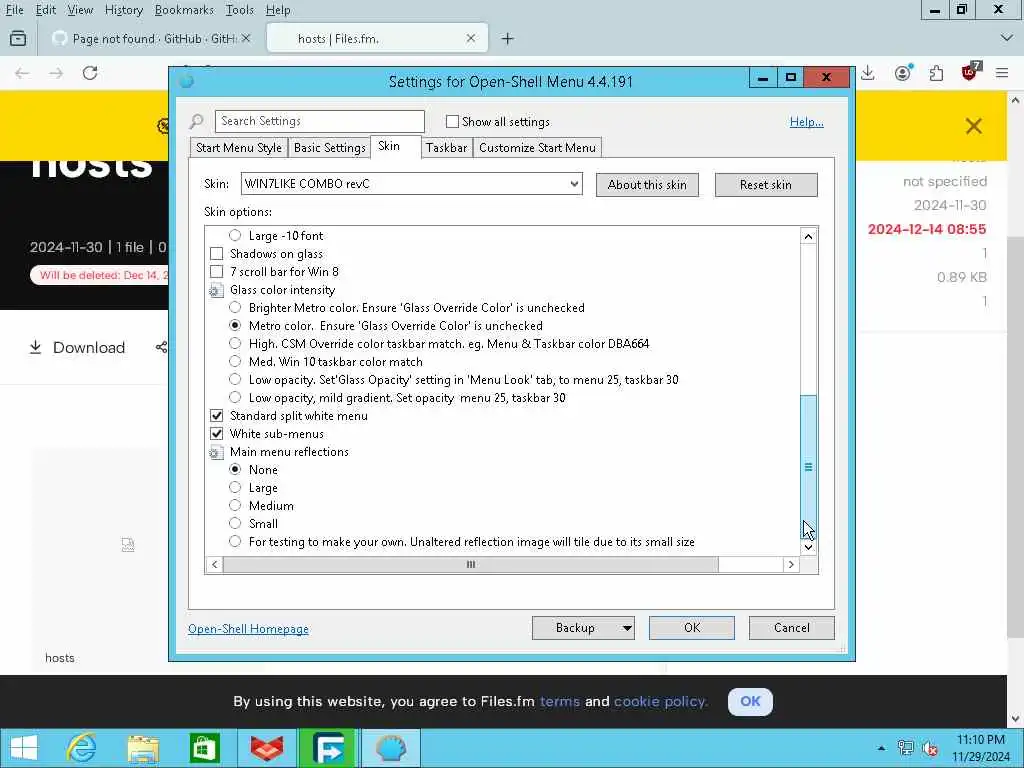Open the Firefox Tools menu

click(x=240, y=10)
